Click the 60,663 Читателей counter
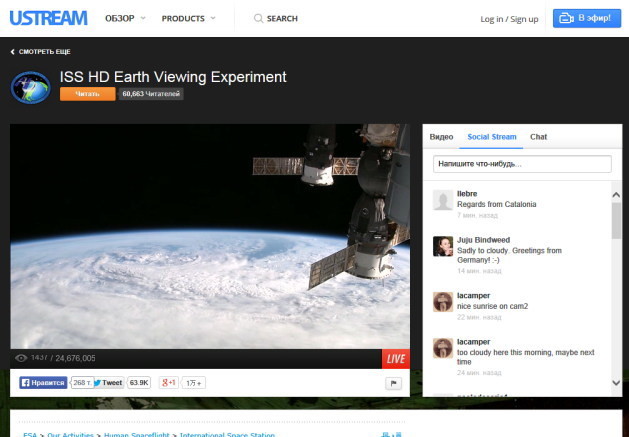 click(151, 94)
